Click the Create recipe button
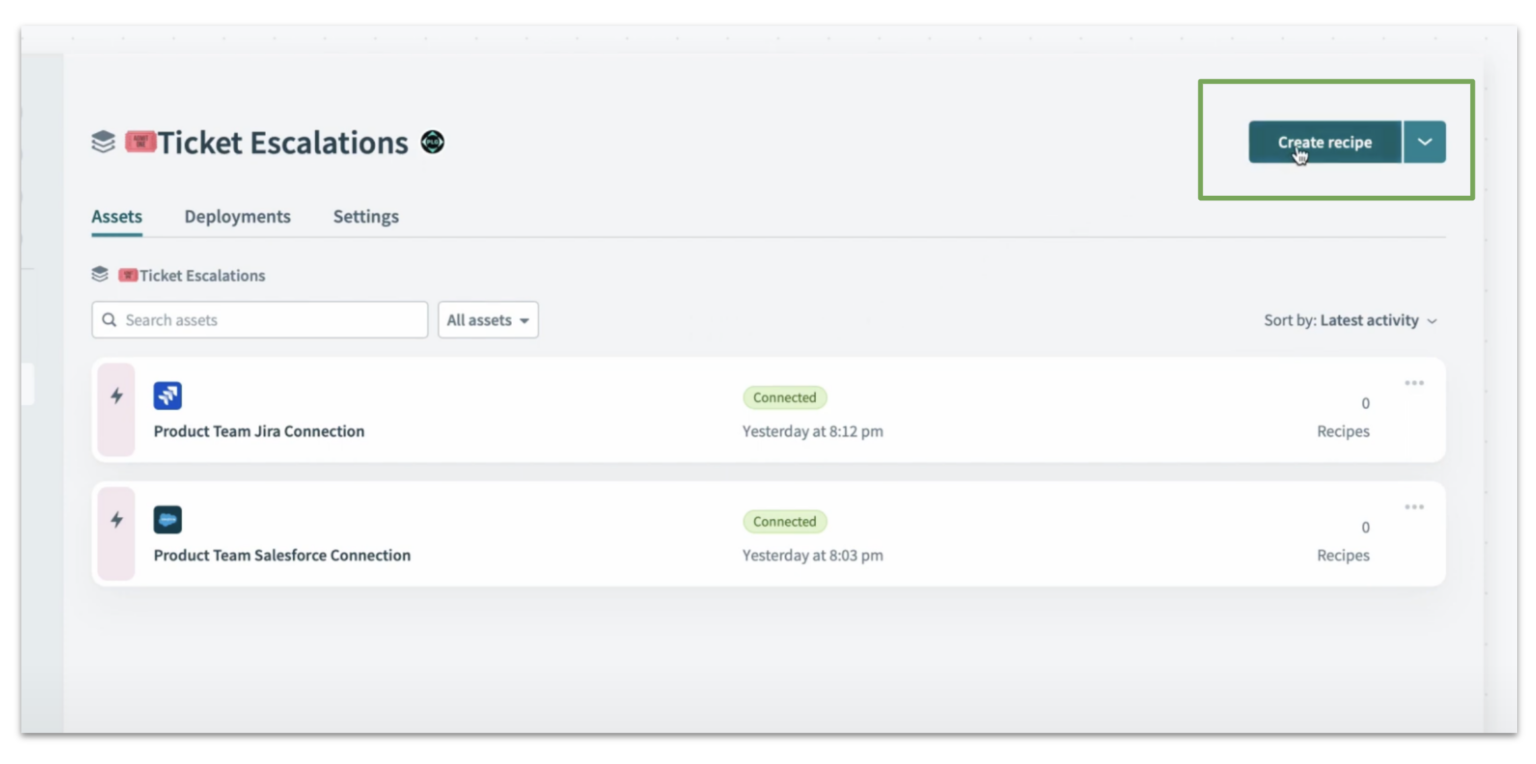The height and width of the screenshot is (764, 1536). point(1324,141)
